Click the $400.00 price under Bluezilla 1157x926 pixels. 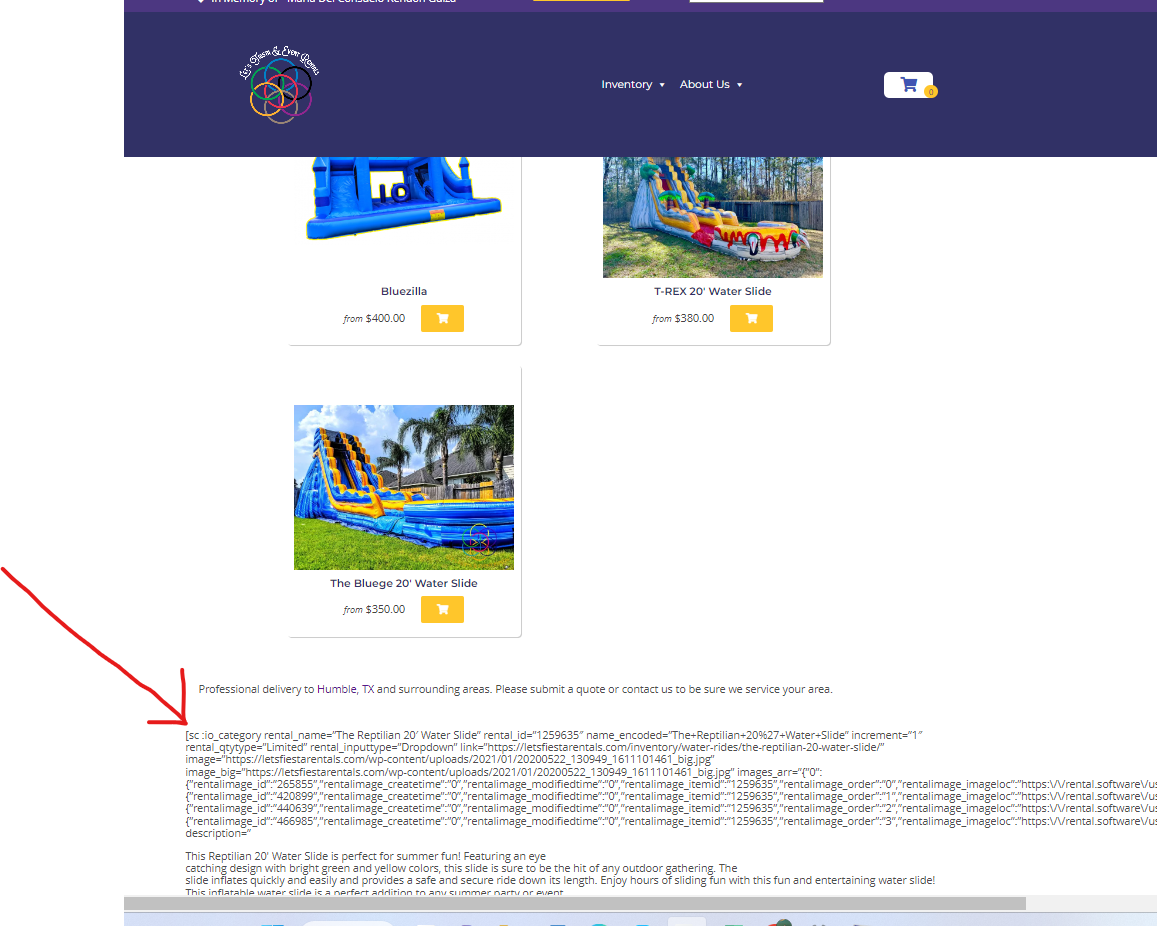(x=385, y=319)
